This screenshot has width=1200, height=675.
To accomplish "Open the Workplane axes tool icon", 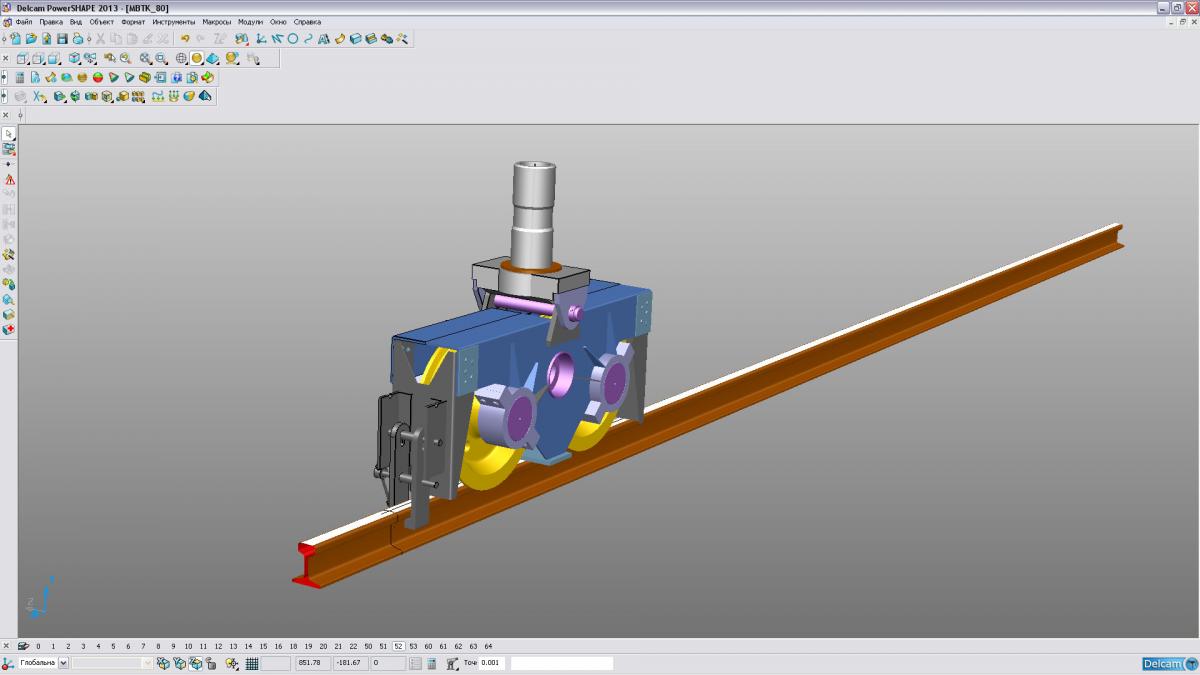I will pyautogui.click(x=260, y=38).
